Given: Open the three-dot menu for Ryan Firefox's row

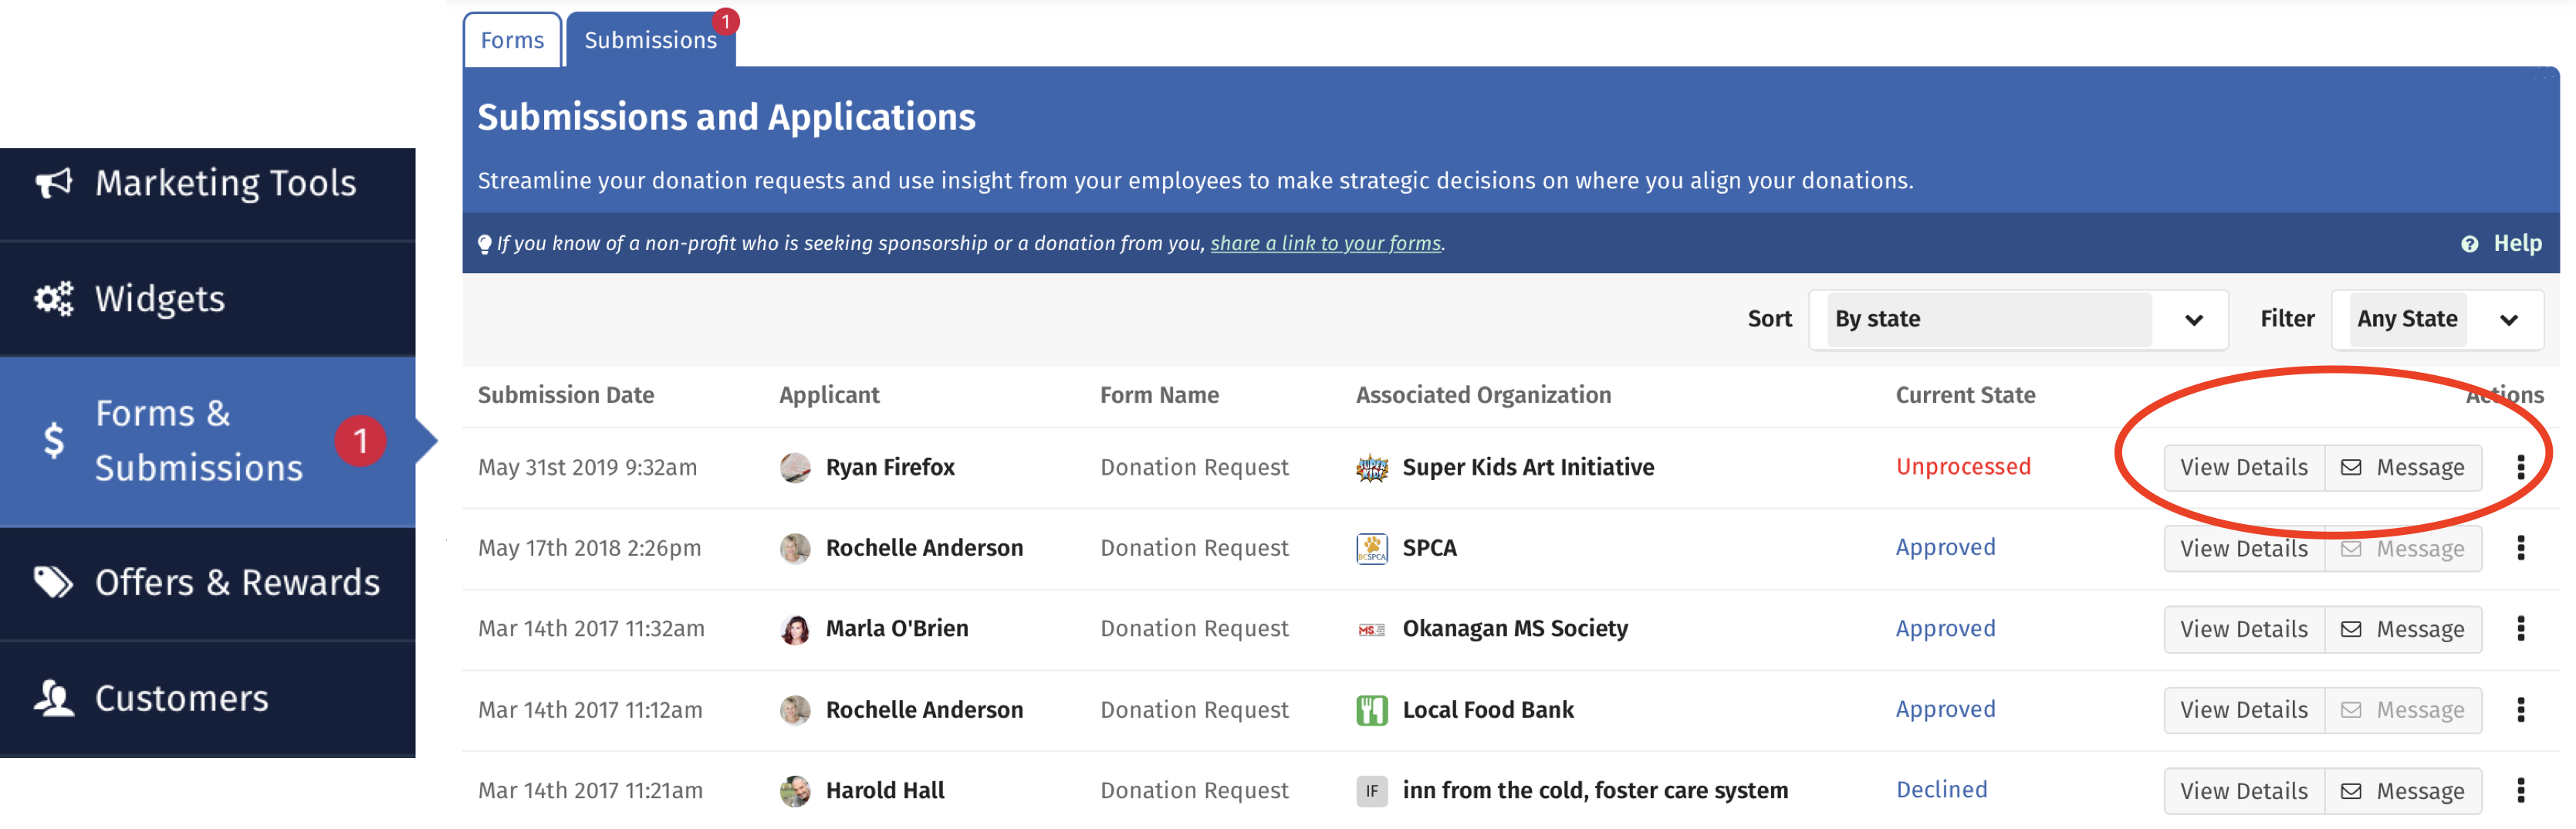Looking at the screenshot, I should pos(2520,467).
